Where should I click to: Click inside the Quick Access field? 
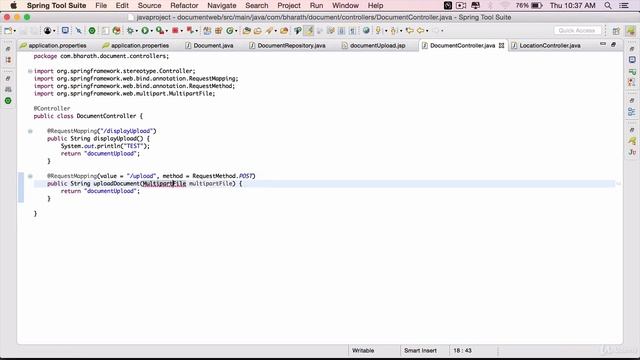click(577, 31)
